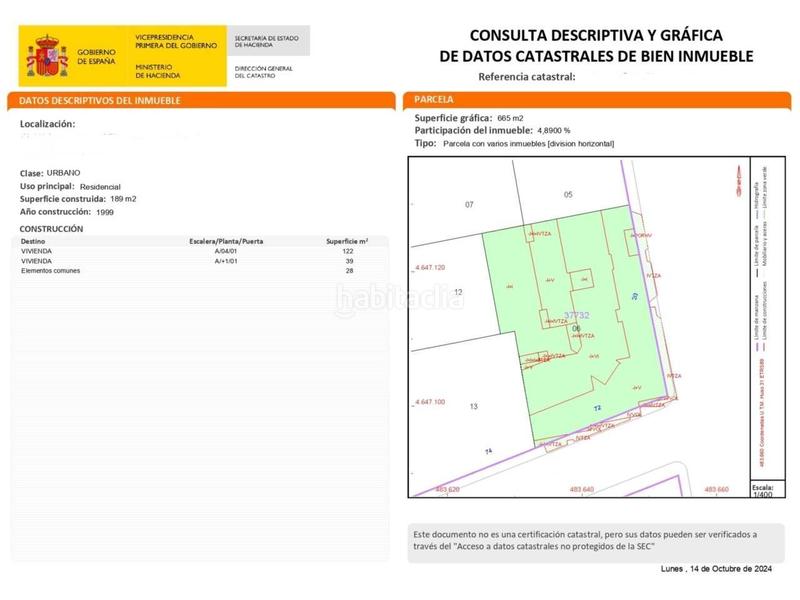
Task: Click the Localización field label
Action: 48,124
